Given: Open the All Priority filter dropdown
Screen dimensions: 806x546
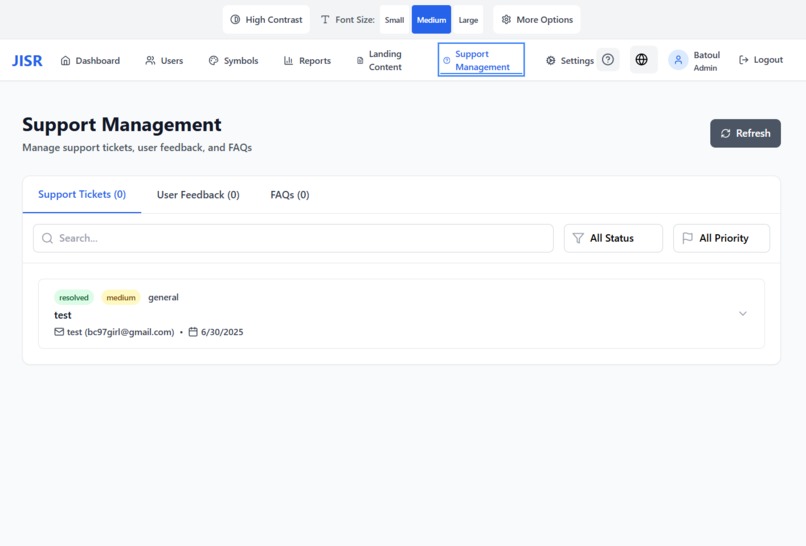Looking at the screenshot, I should [721, 238].
